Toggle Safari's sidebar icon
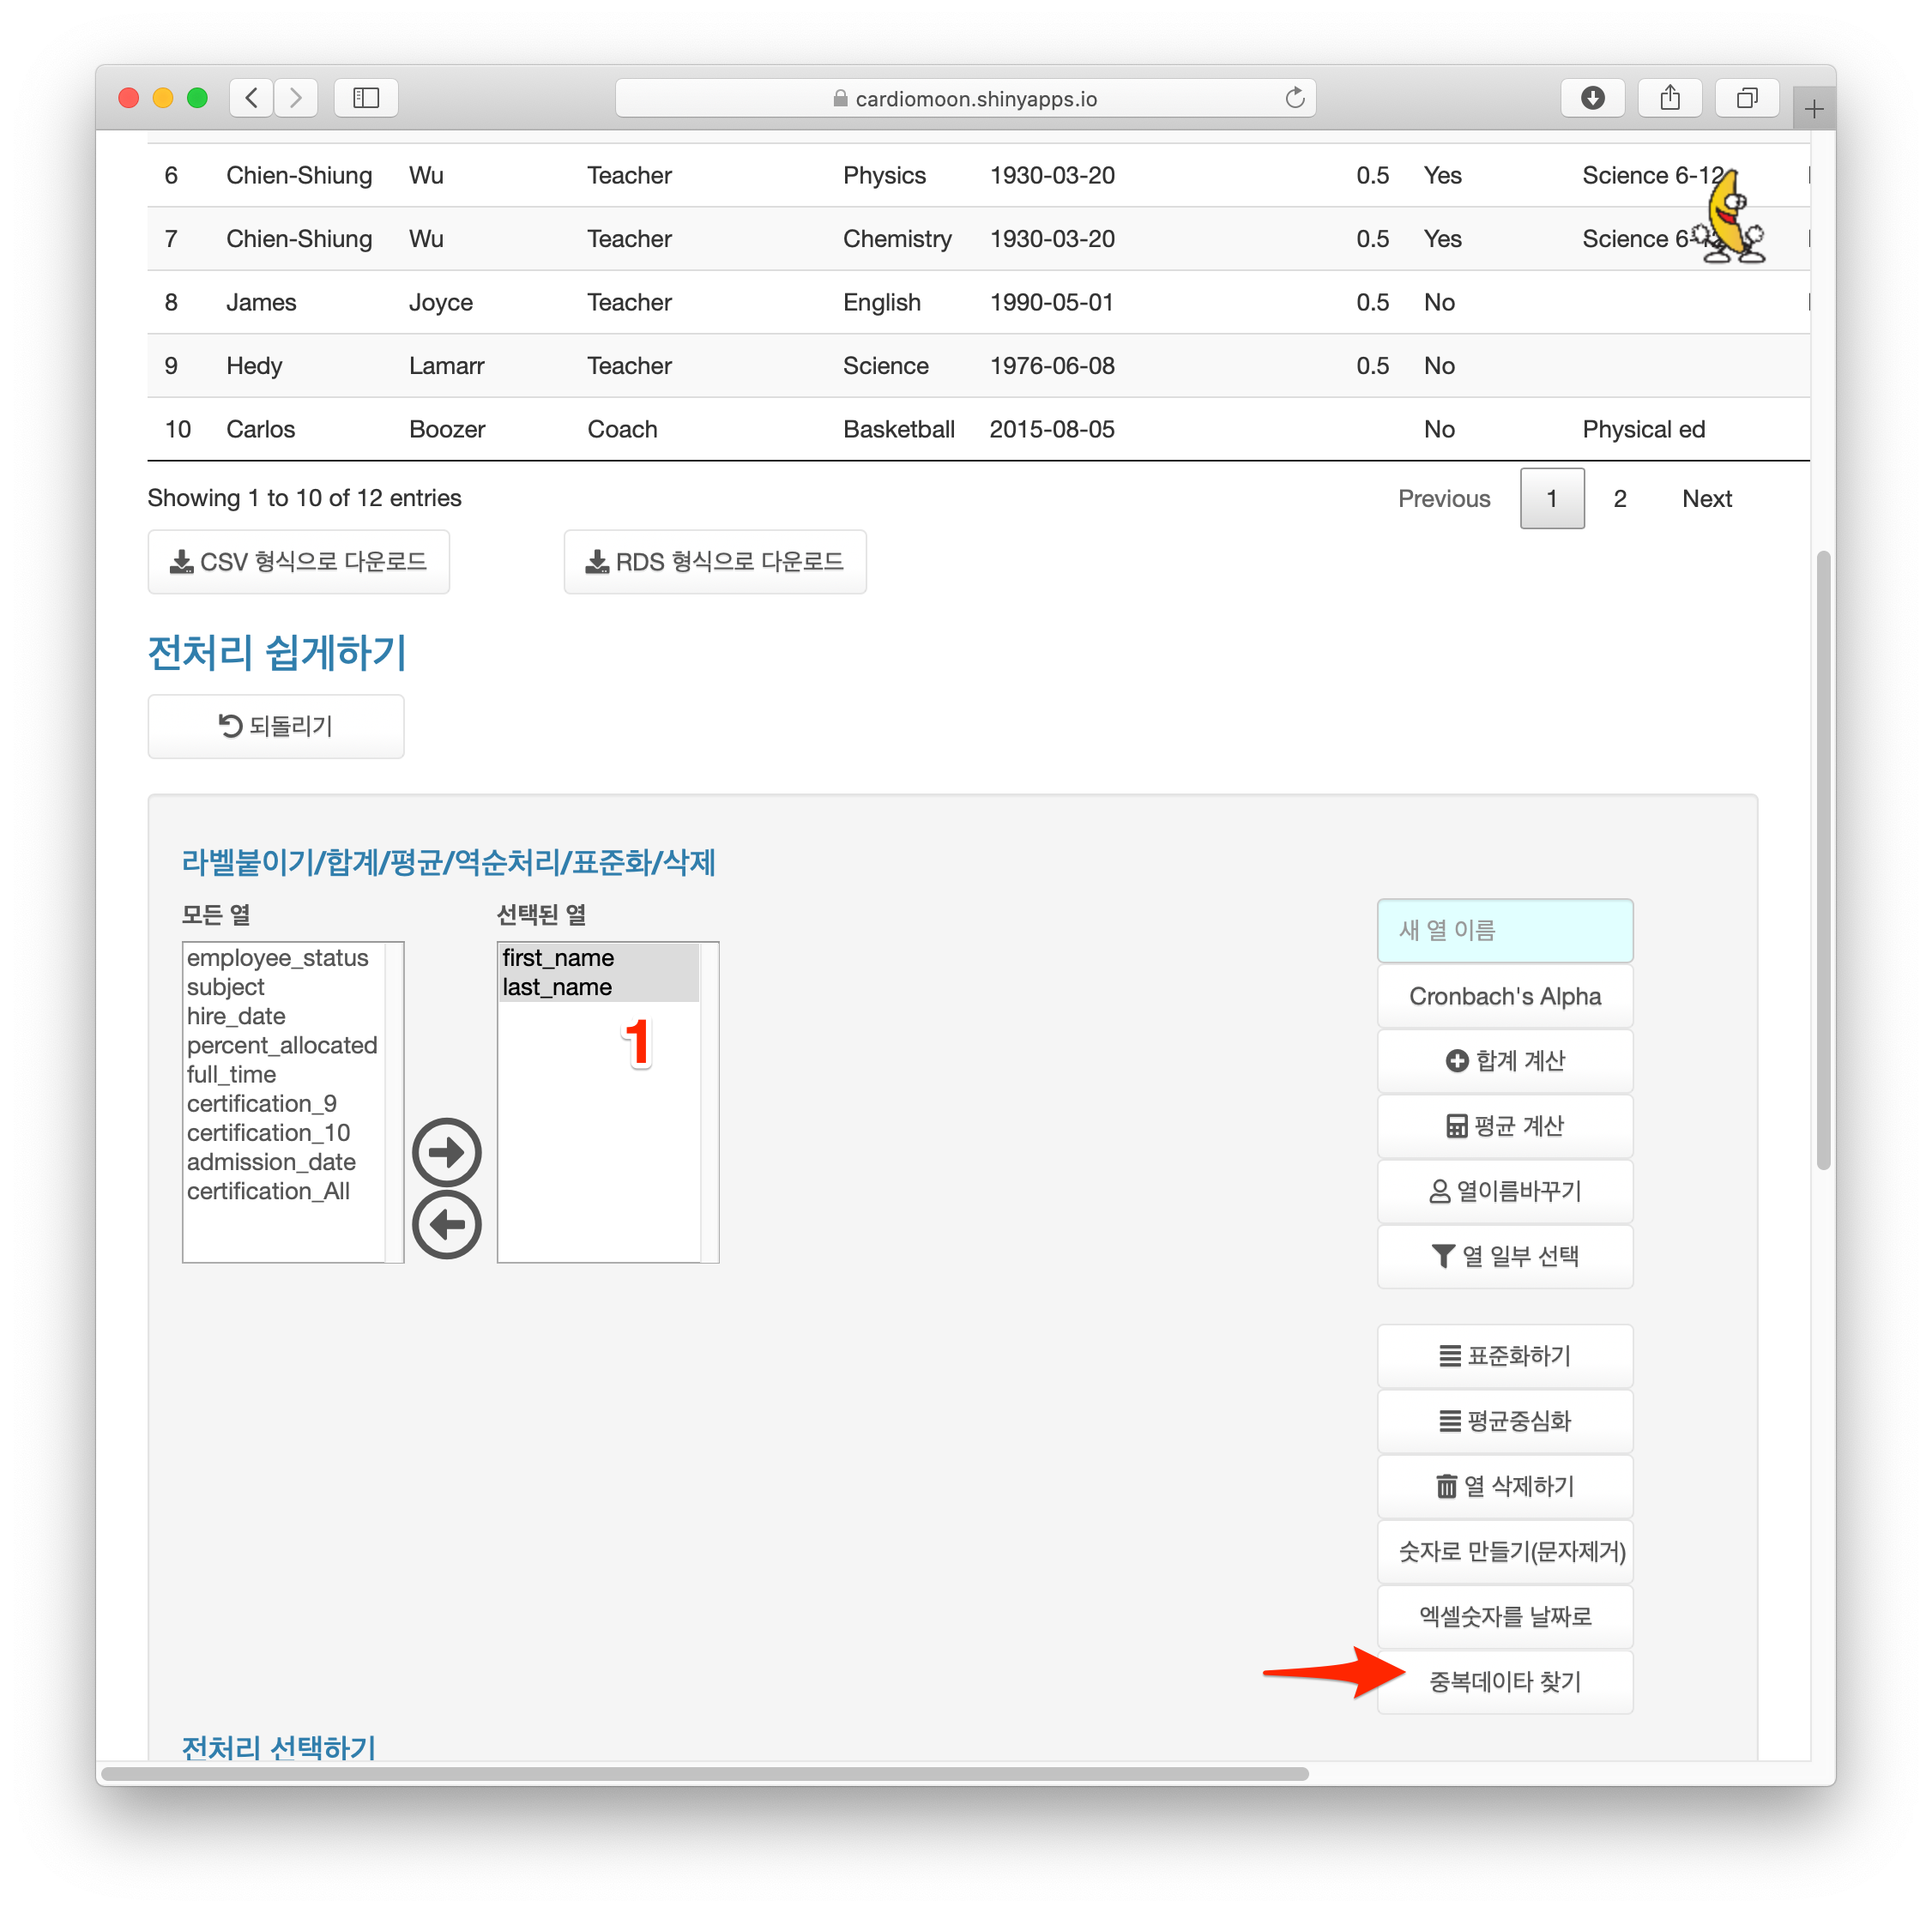 (366, 98)
